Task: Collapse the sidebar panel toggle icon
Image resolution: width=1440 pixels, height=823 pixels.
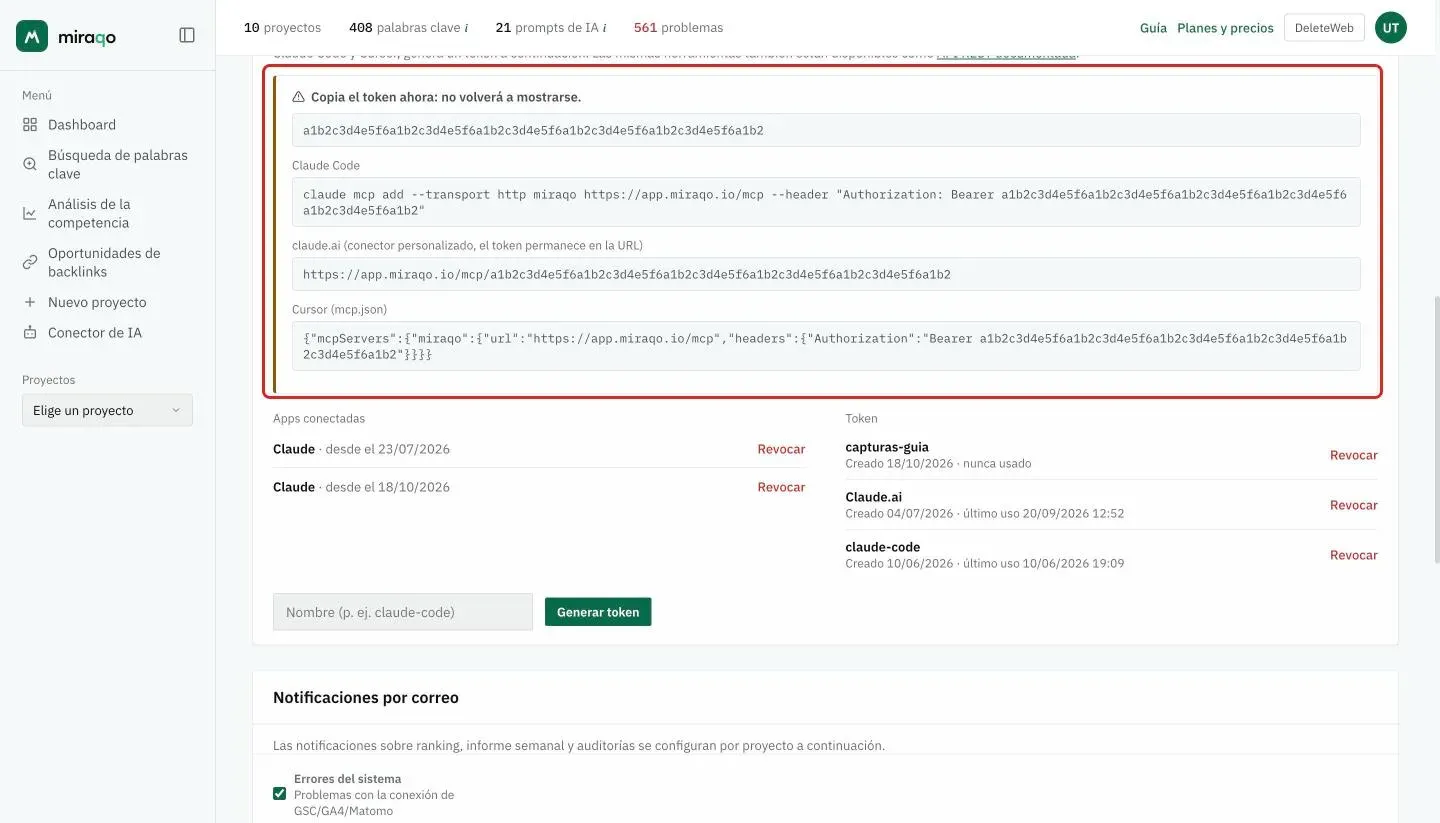Action: pos(187,35)
